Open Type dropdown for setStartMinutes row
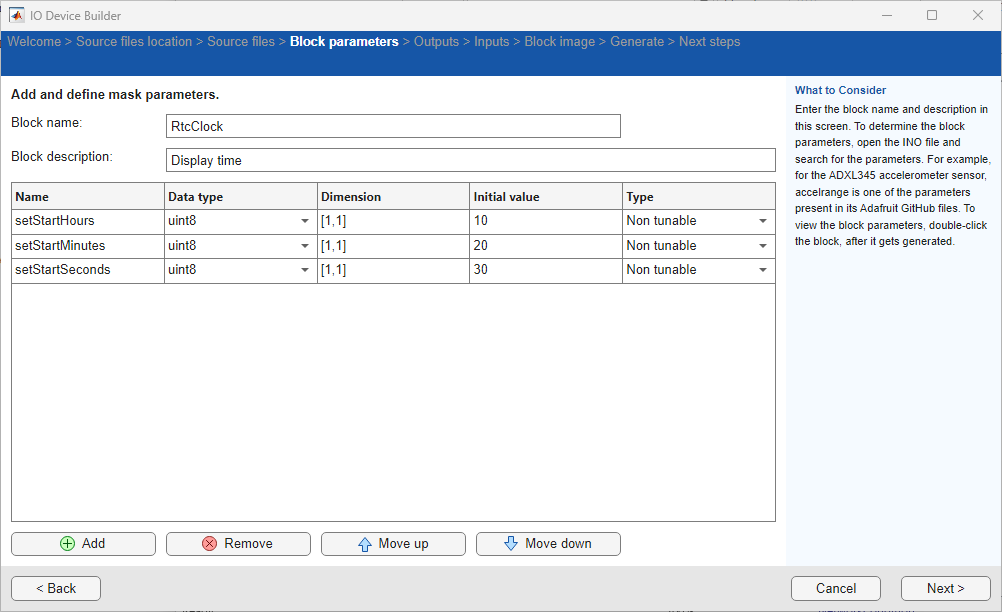1002x612 pixels. point(763,245)
